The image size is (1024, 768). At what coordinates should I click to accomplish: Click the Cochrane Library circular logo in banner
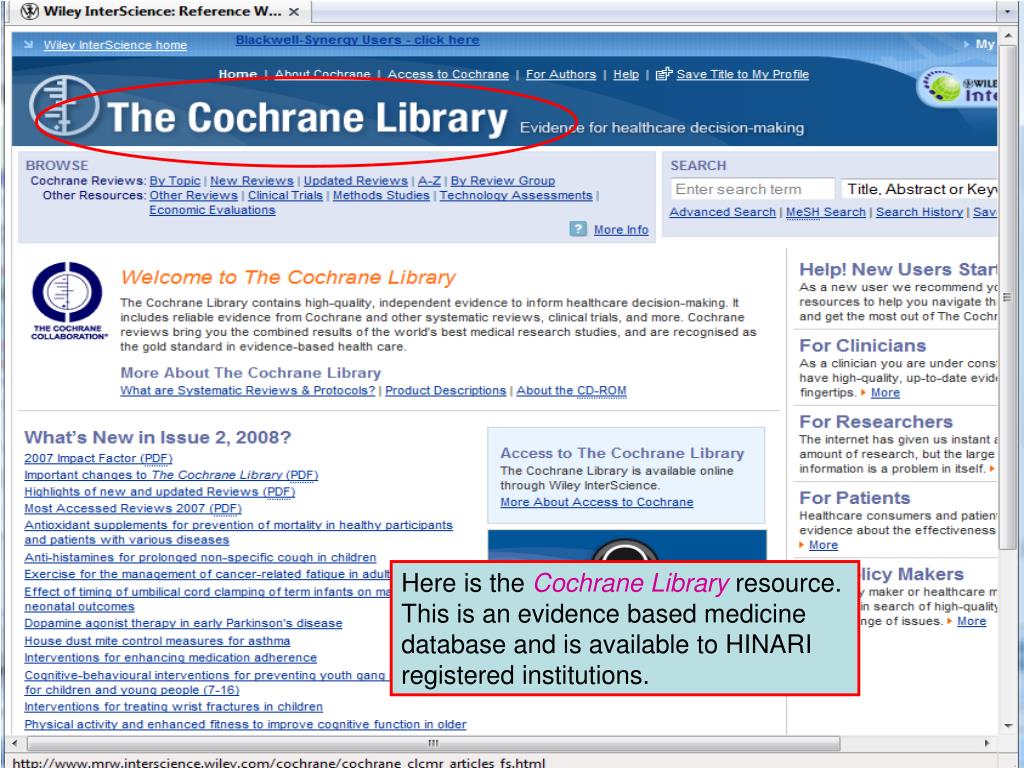[64, 106]
